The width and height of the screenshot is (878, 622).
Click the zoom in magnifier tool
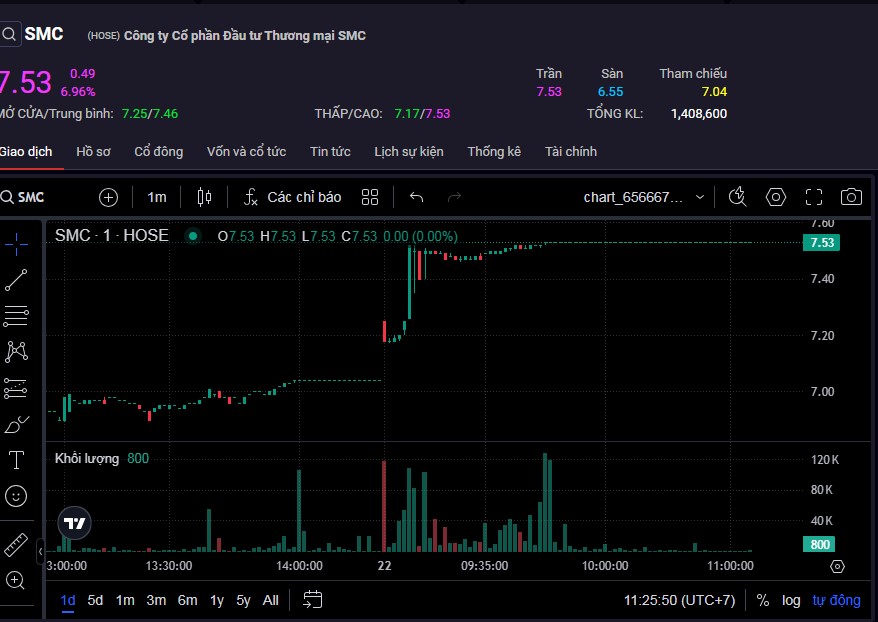coord(16,580)
